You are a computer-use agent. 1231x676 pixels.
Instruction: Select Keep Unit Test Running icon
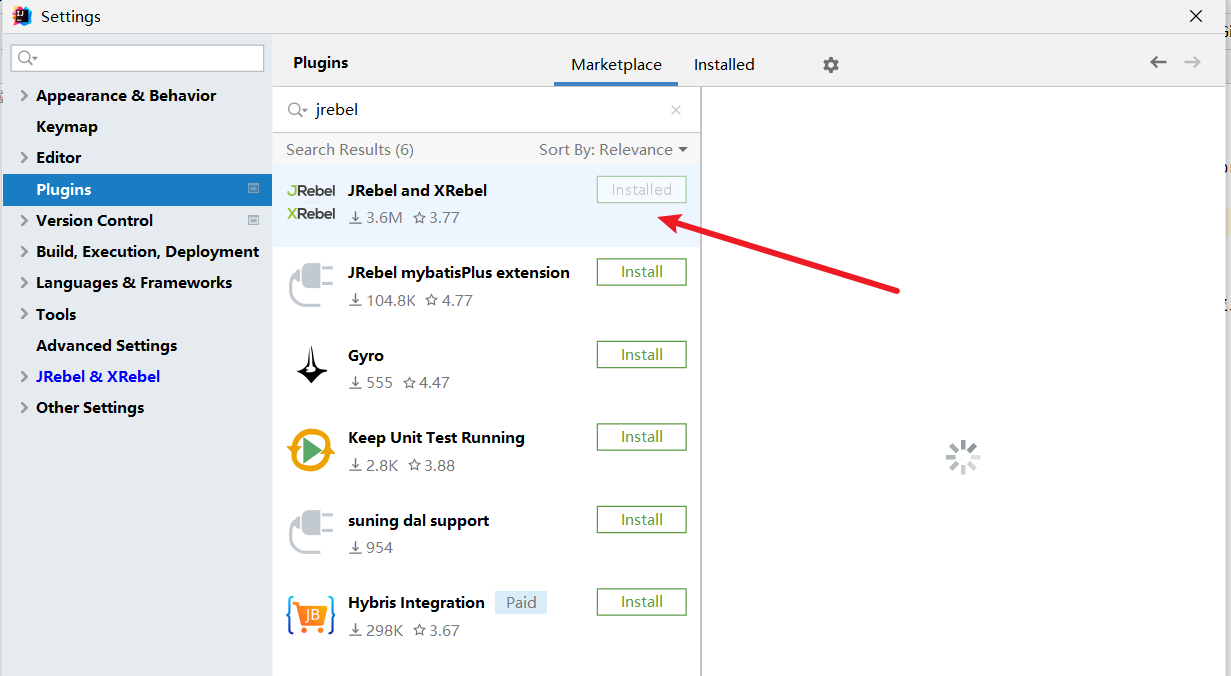point(310,450)
